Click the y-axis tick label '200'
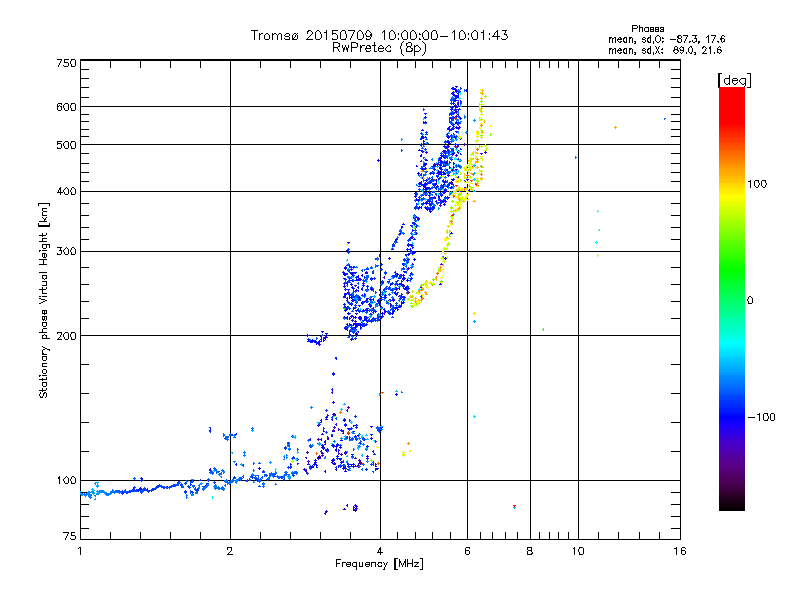800x600 pixels. tap(67, 336)
